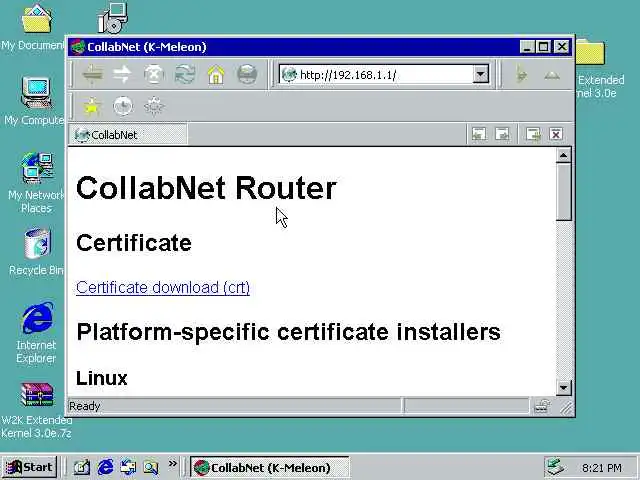The image size is (640, 480).
Task: Minimize the K-Meleon window
Action: coord(527,47)
